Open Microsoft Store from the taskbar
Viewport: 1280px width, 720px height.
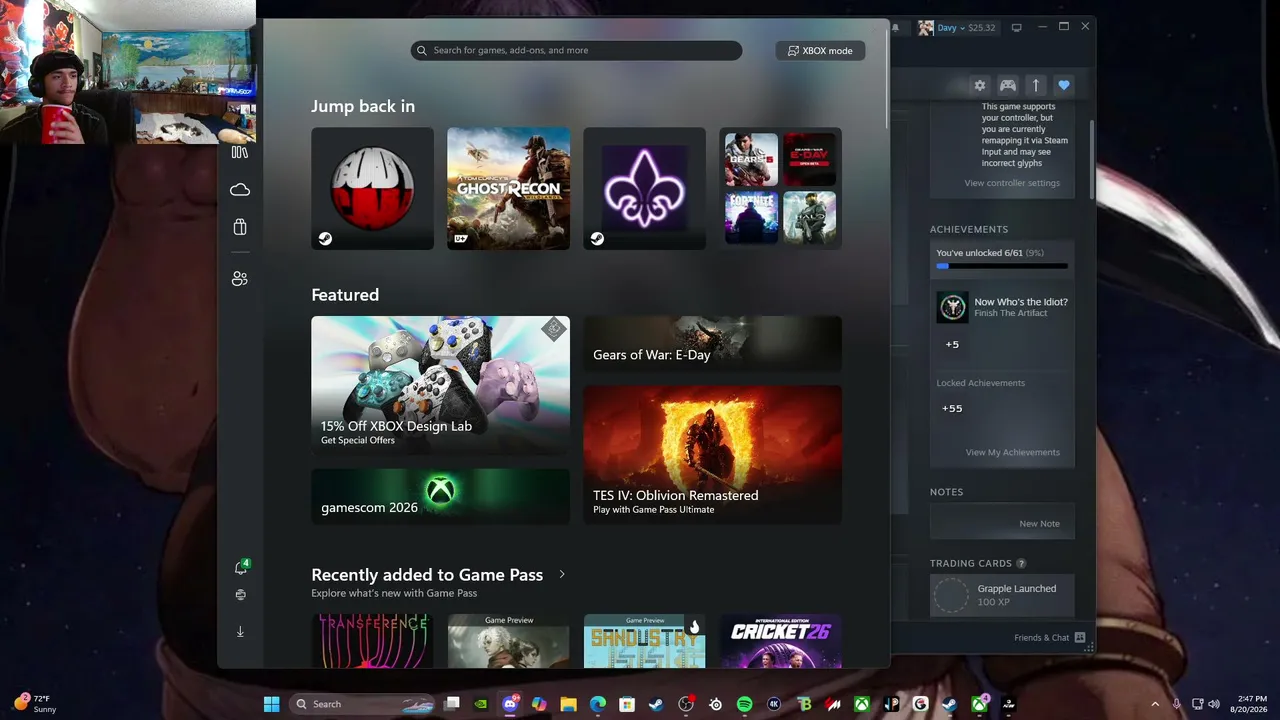tap(627, 704)
